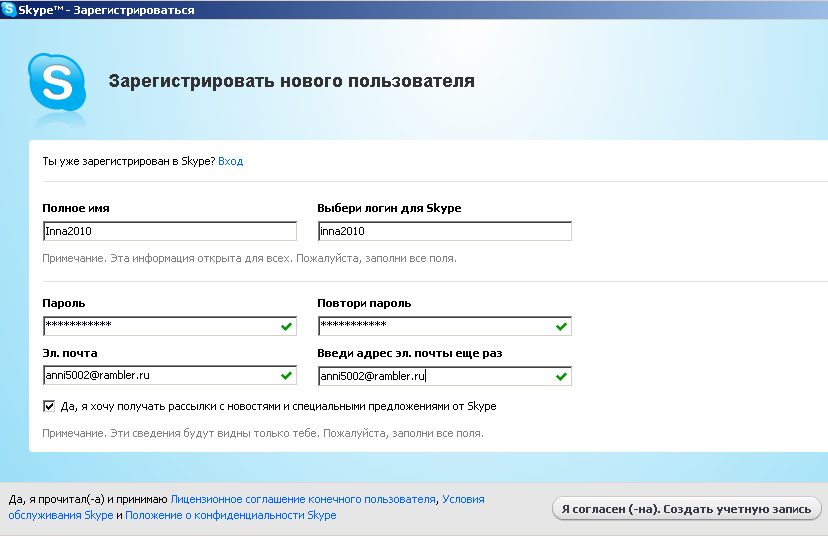
Task: Open the Положение о конфиденциальности Skype link
Action: click(230, 515)
